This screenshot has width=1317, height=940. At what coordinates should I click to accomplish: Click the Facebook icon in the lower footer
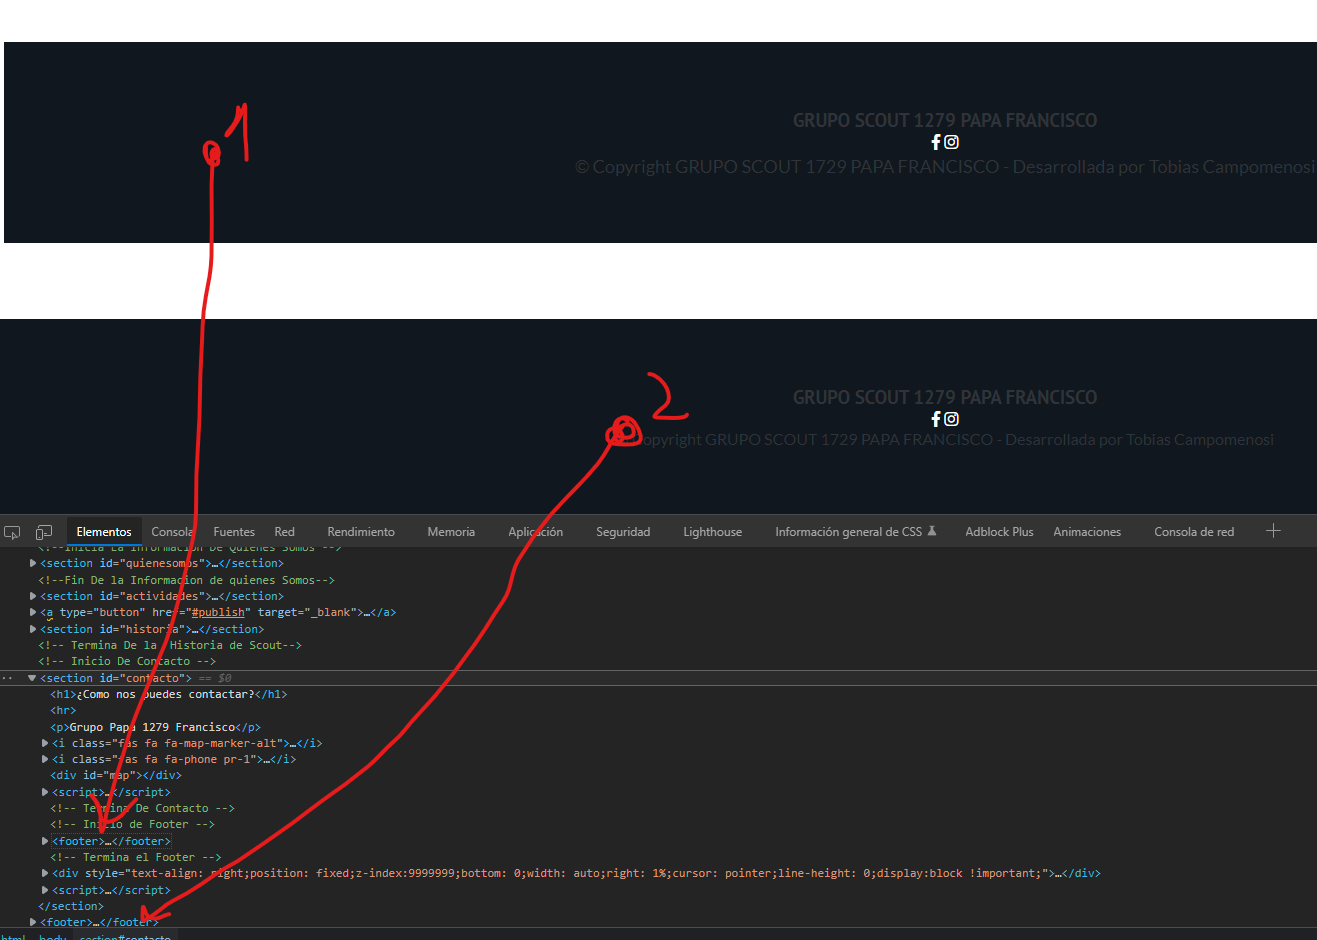(x=936, y=419)
